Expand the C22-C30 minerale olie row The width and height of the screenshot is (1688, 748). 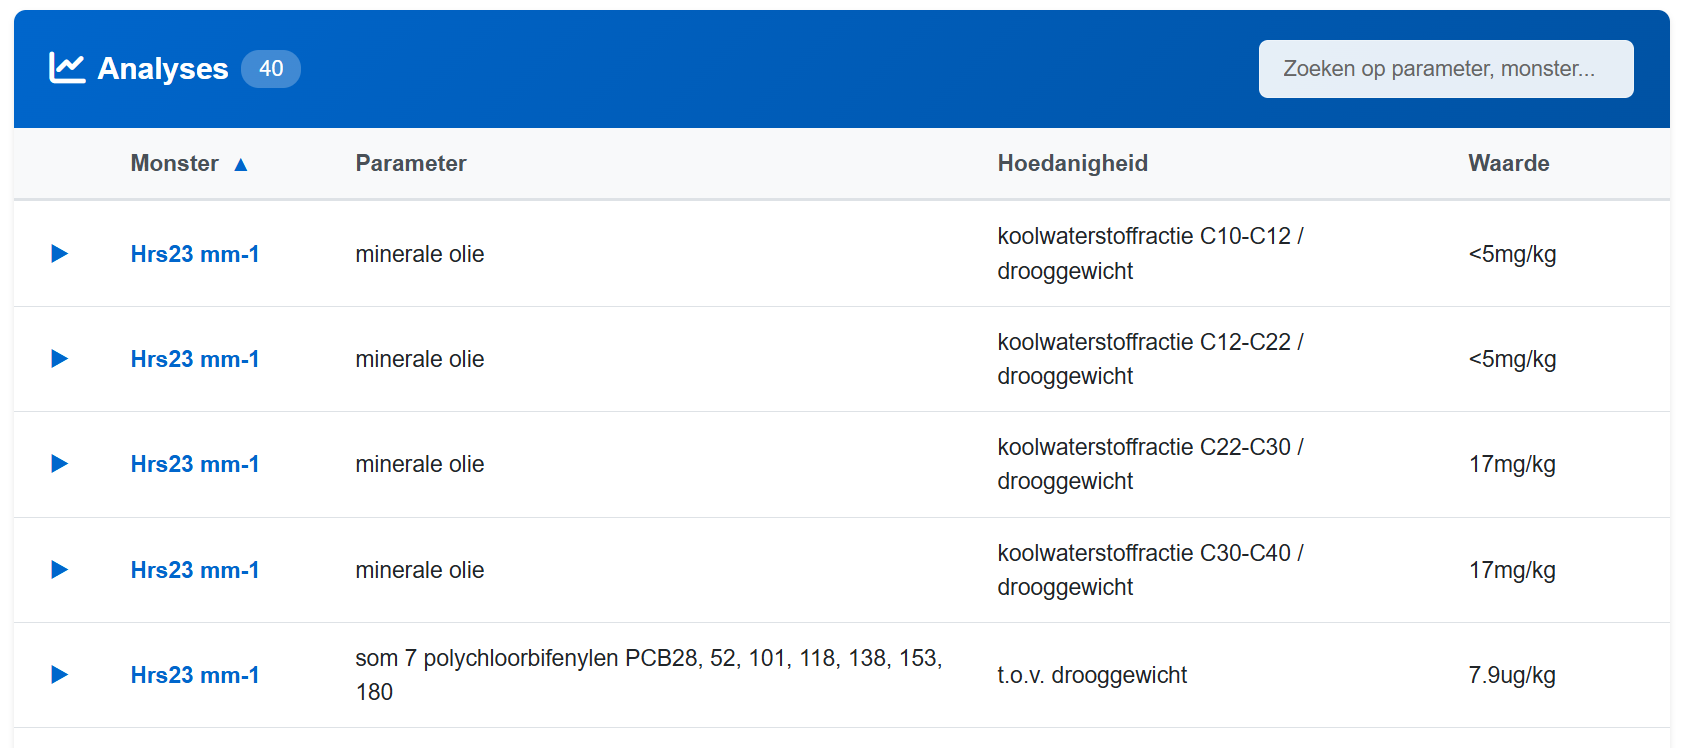(60, 464)
